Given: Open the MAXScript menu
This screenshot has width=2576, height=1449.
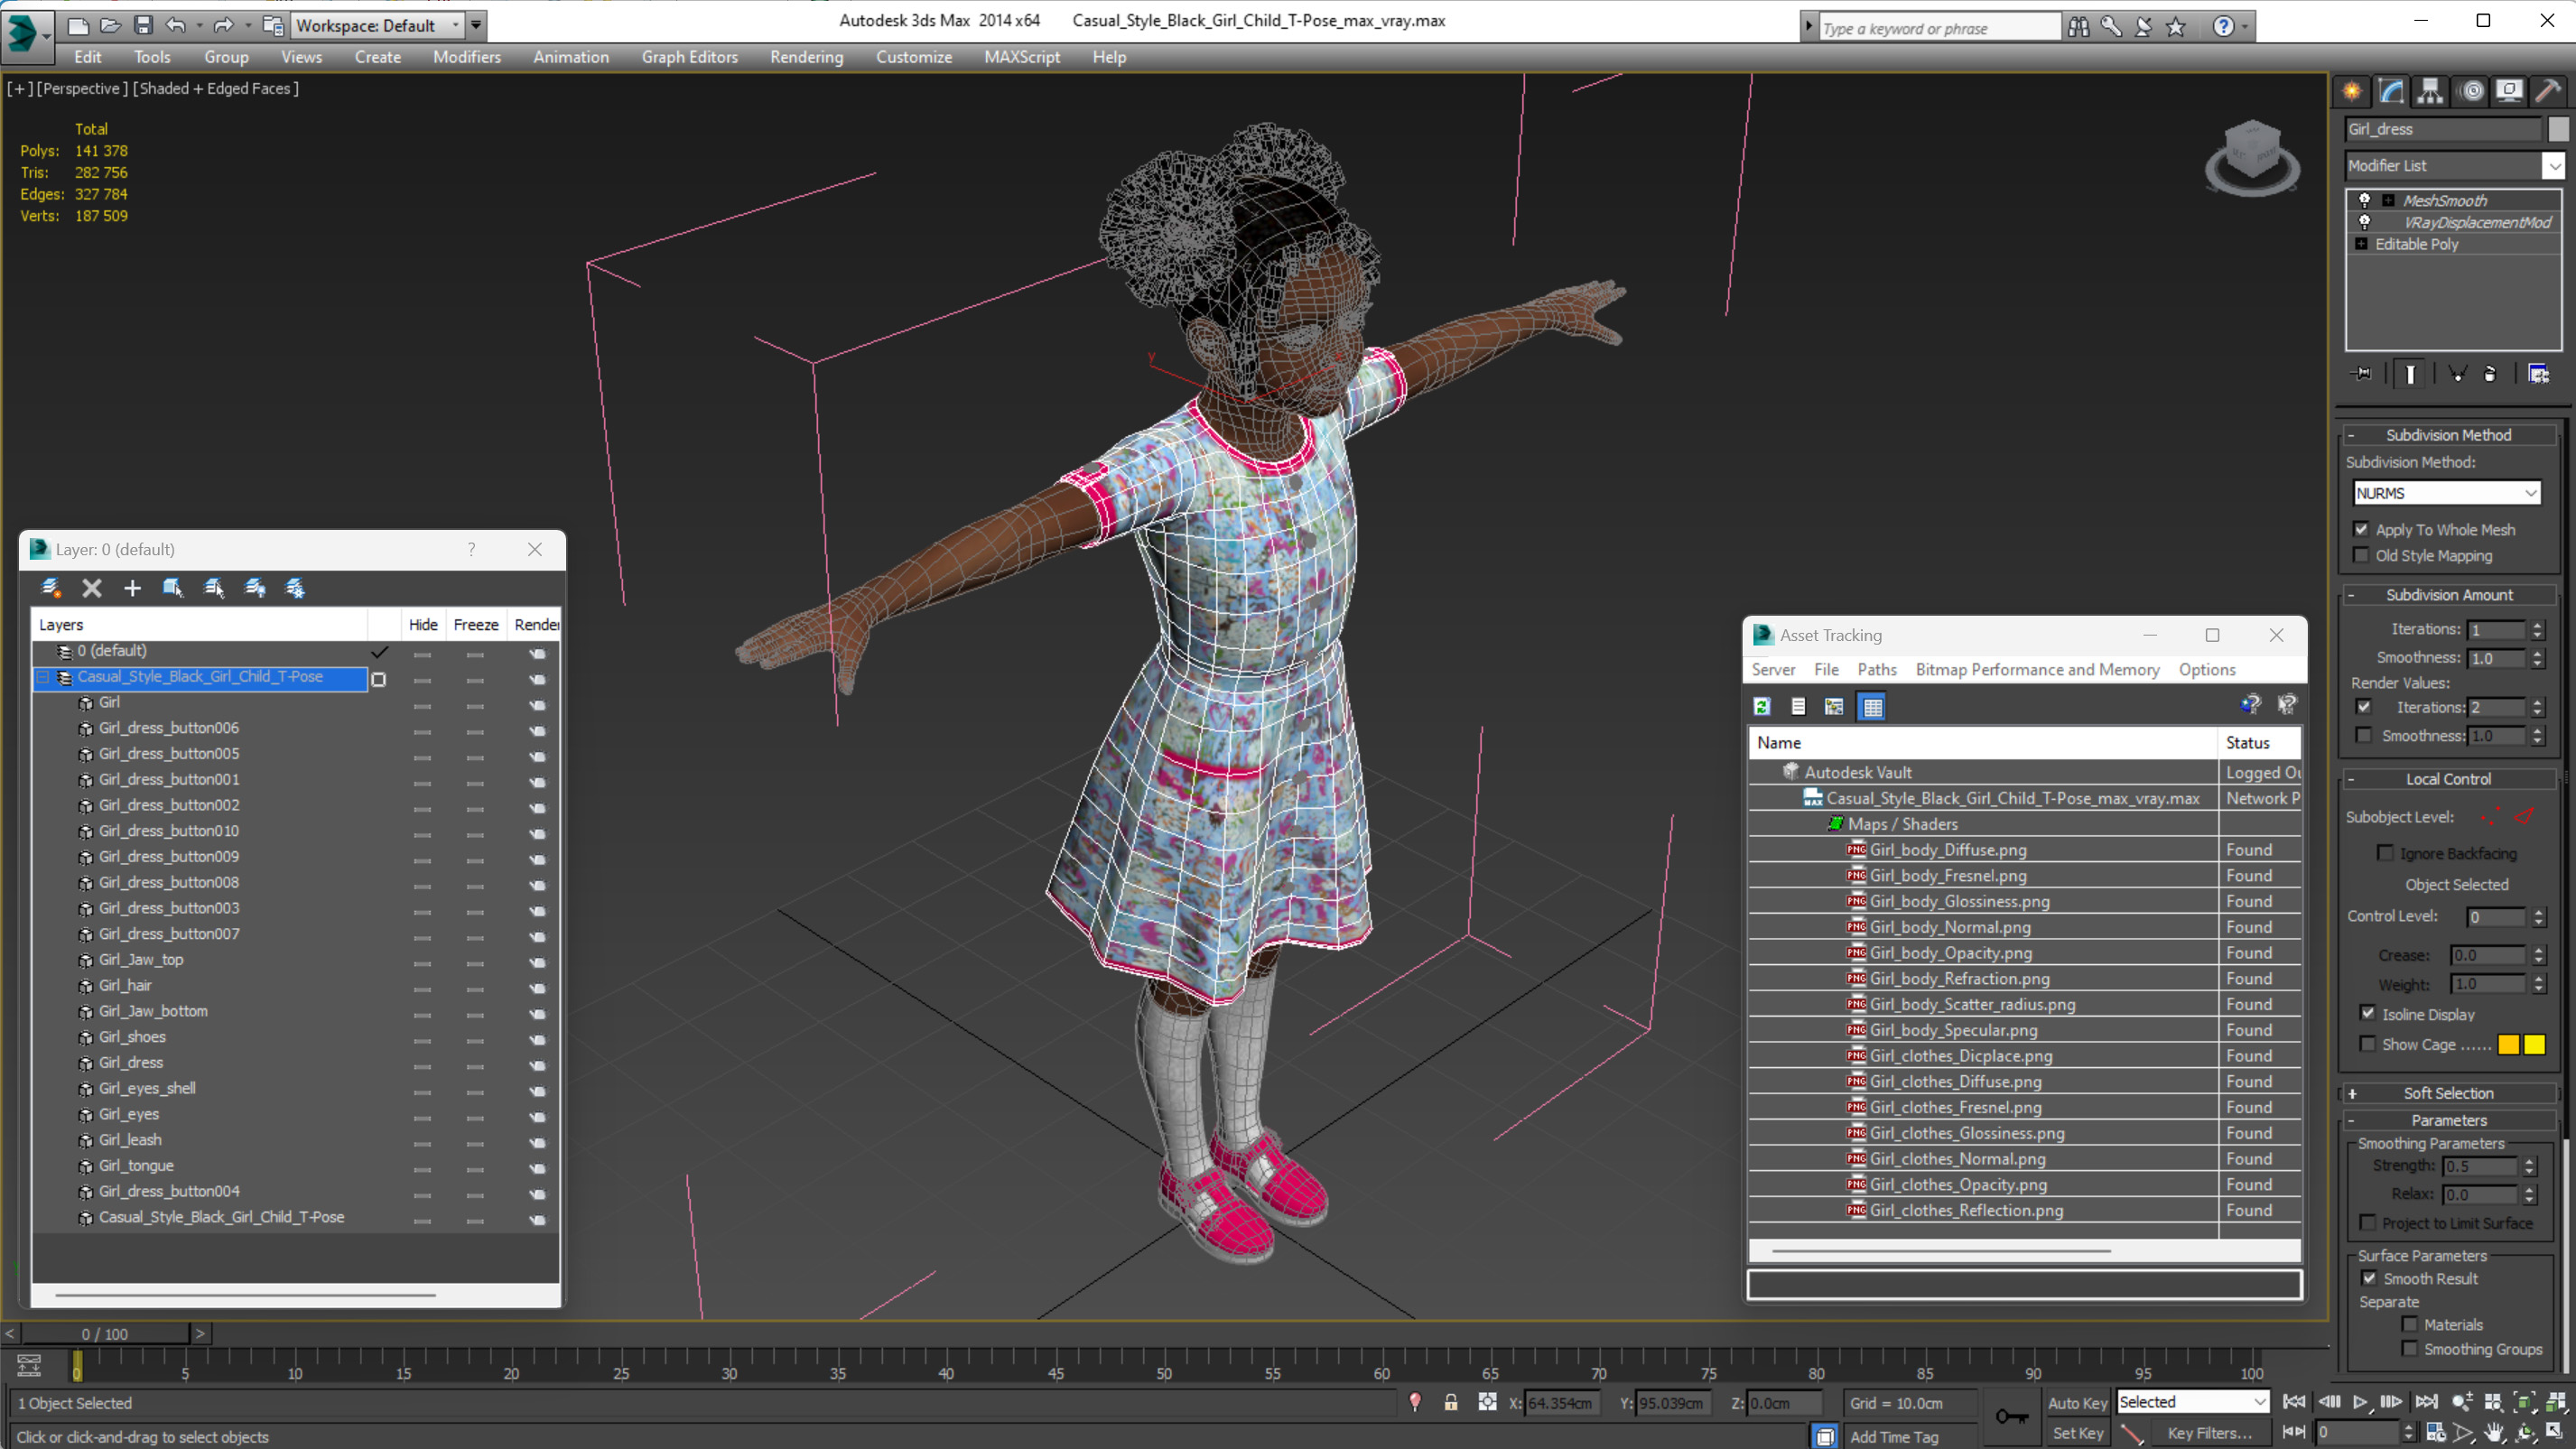Looking at the screenshot, I should coord(1021,57).
